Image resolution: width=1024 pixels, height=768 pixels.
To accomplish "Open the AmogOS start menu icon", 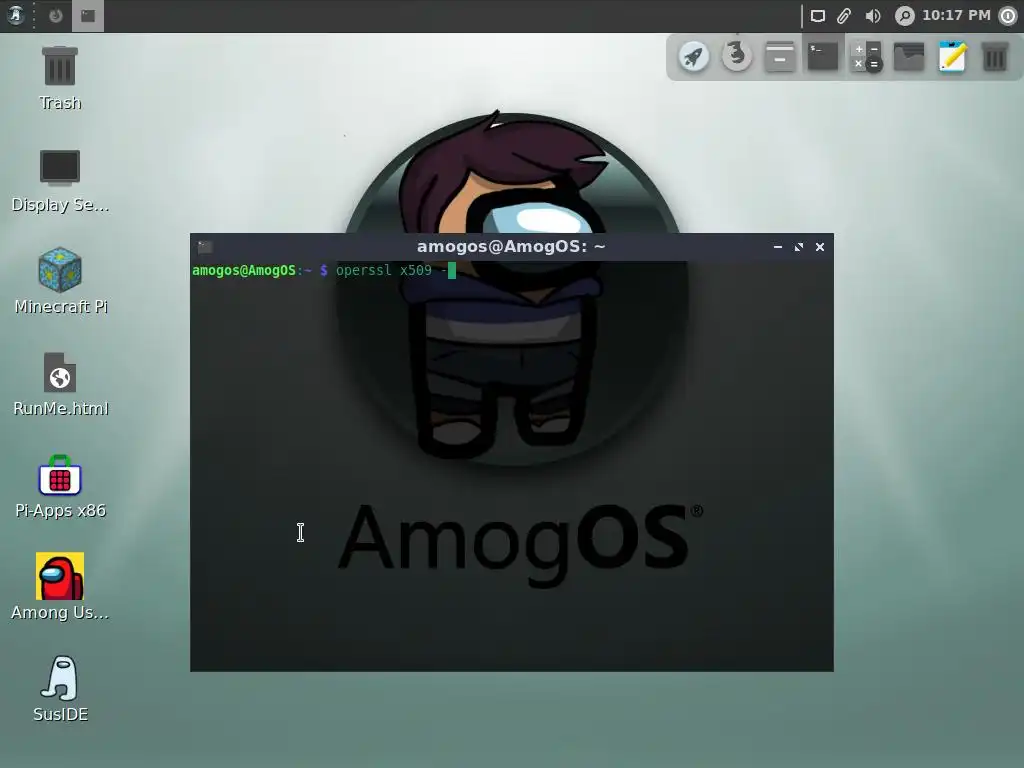I will point(16,15).
